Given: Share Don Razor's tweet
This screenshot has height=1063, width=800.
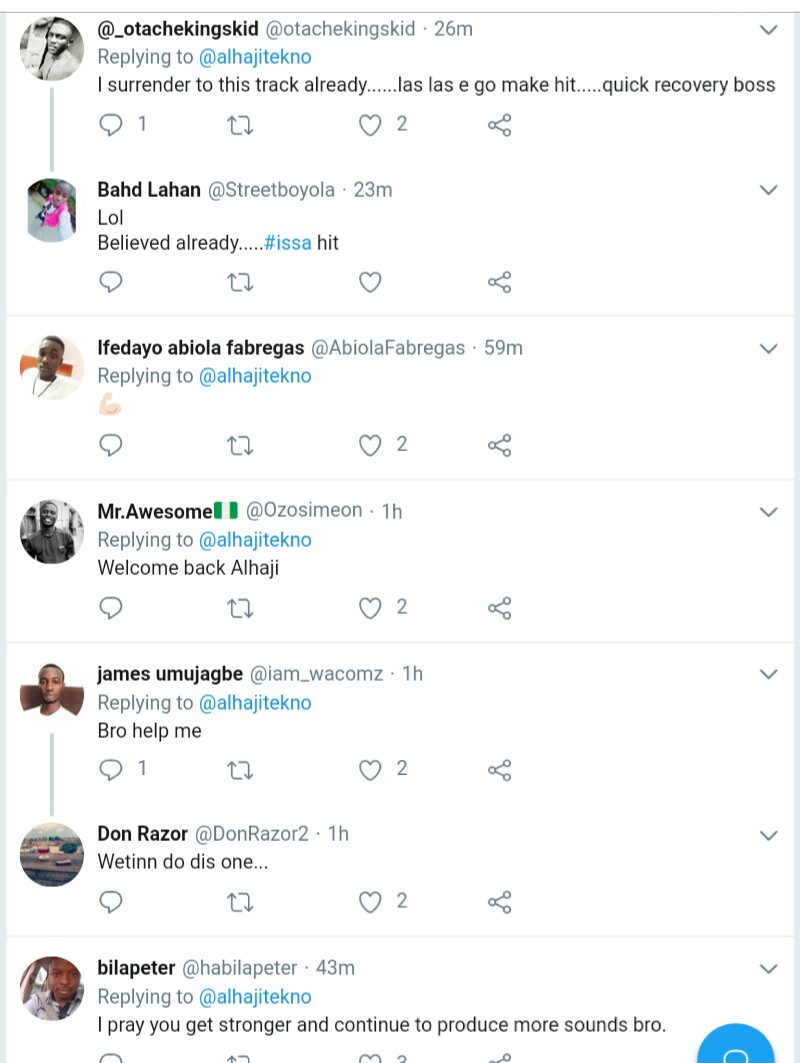Looking at the screenshot, I should click(x=500, y=902).
